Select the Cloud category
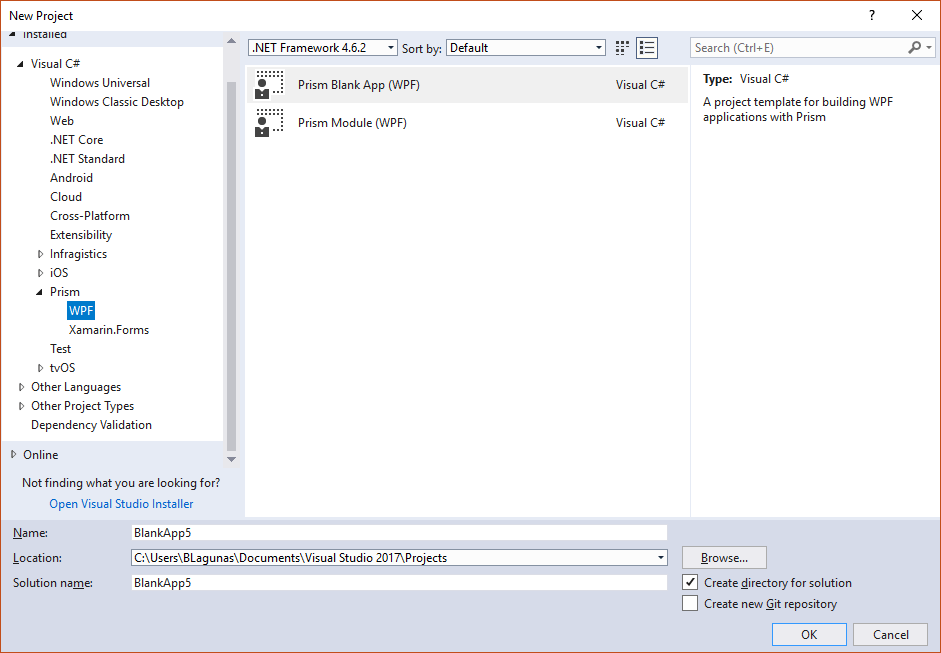Viewport: 941px width, 653px height. [66, 197]
